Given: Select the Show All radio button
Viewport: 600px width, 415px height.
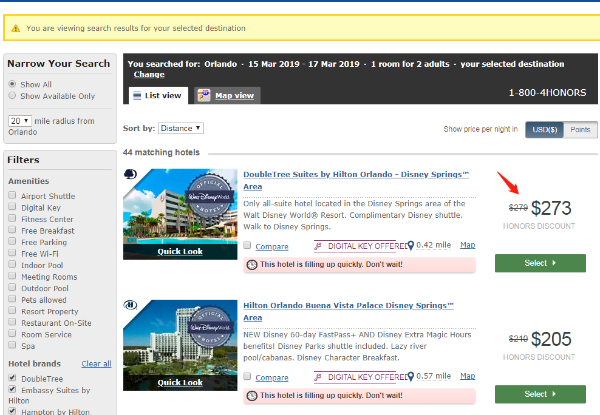Looking at the screenshot, I should point(12,84).
